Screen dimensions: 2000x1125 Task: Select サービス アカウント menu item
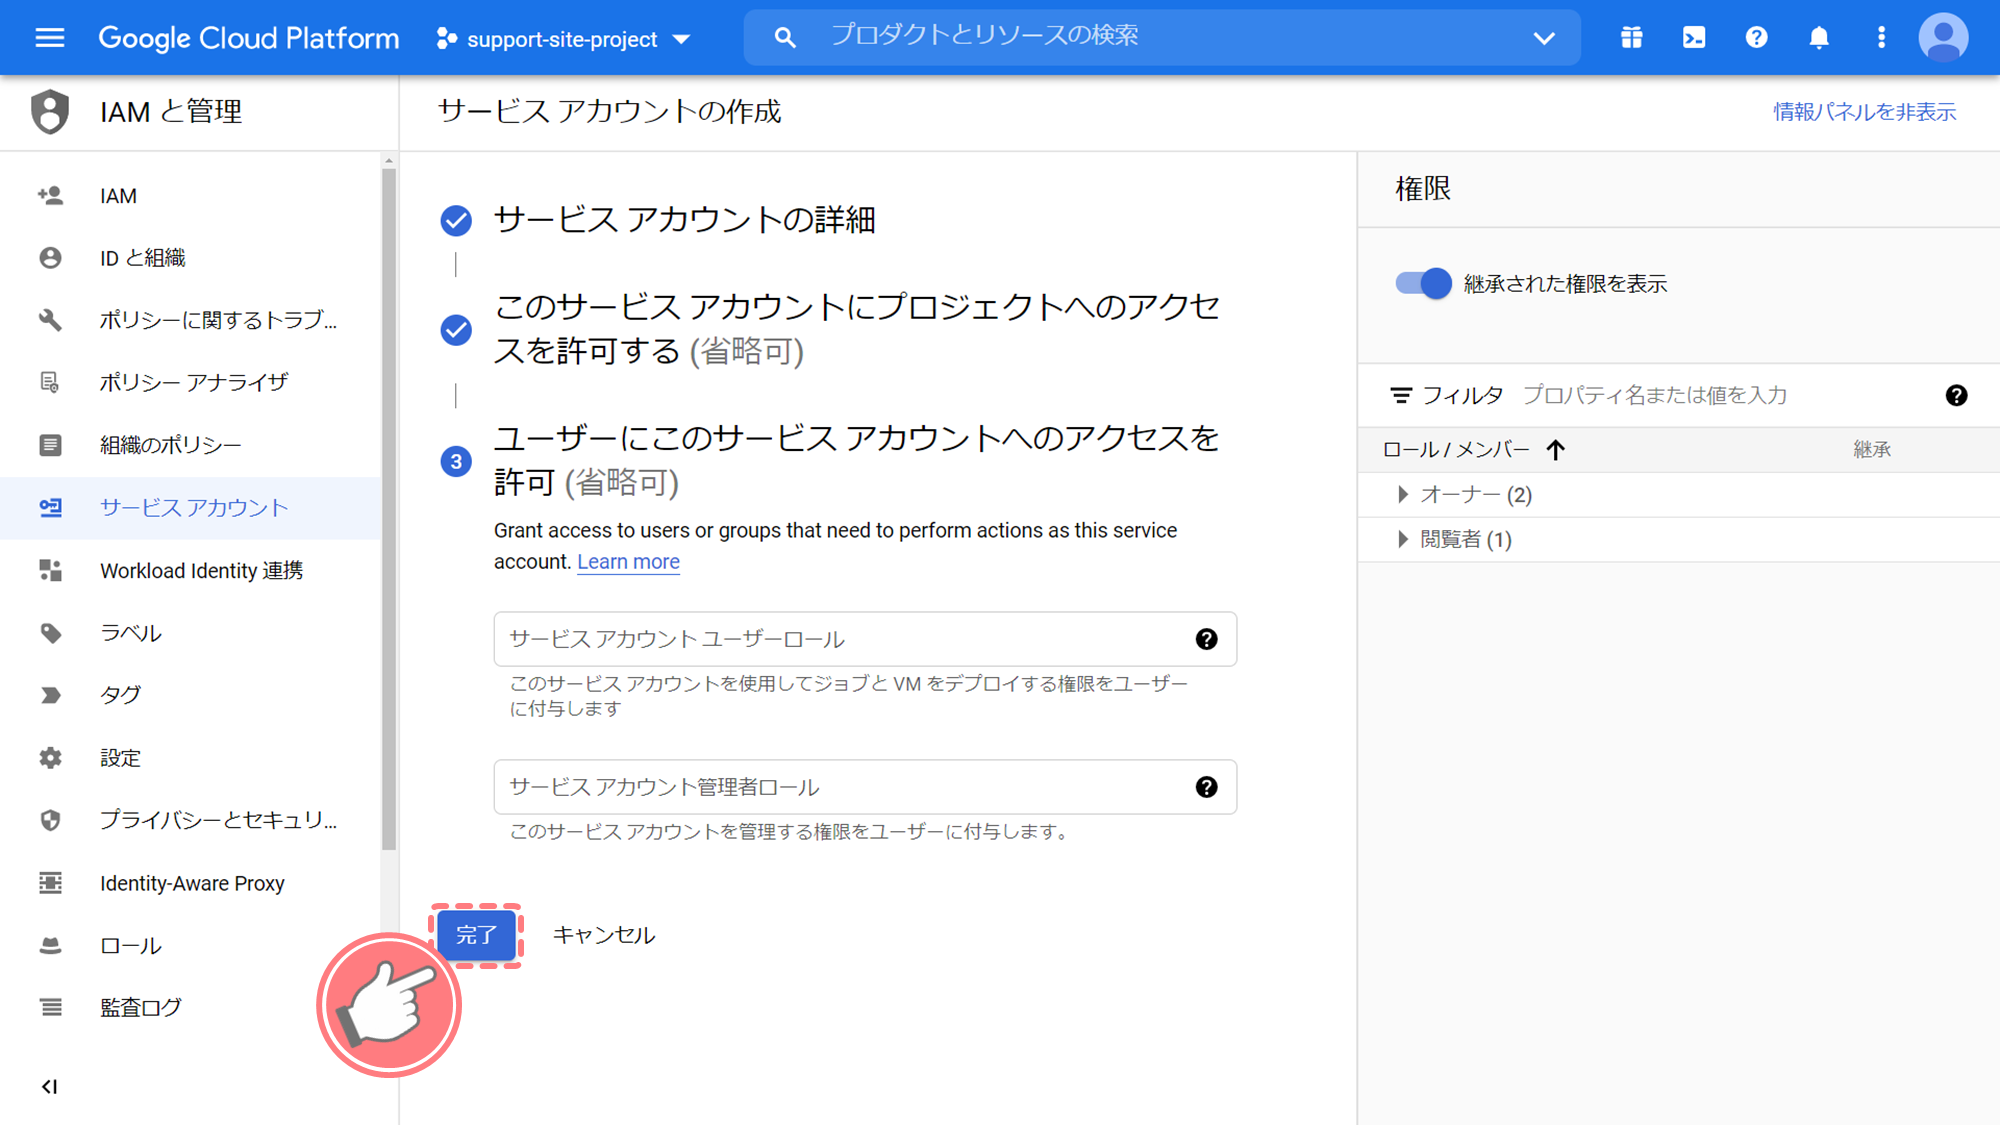(x=190, y=508)
